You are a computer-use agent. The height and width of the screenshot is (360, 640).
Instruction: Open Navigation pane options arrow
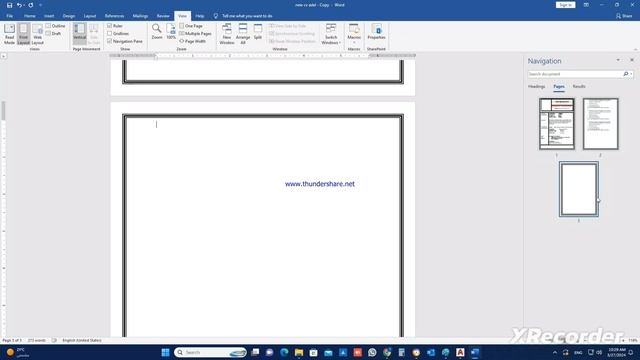point(618,60)
